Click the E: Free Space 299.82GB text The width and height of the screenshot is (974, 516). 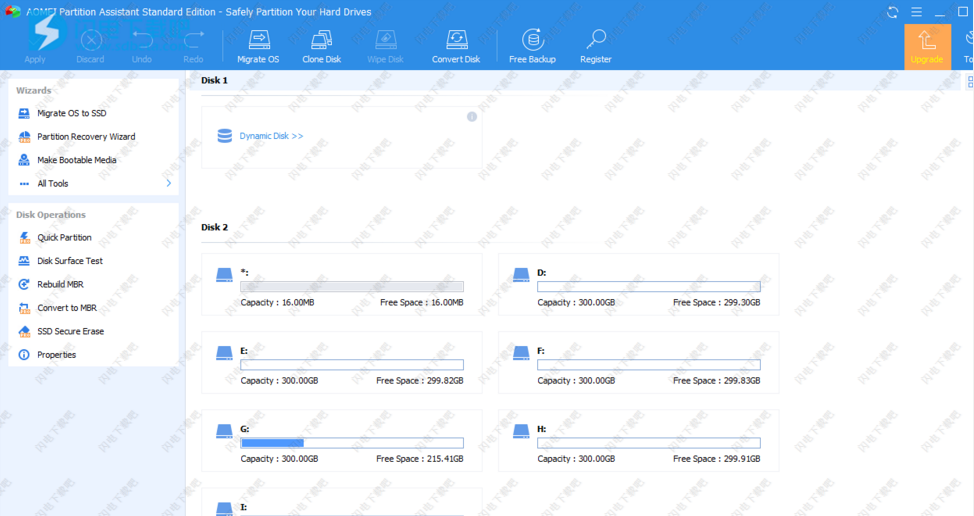tap(420, 381)
